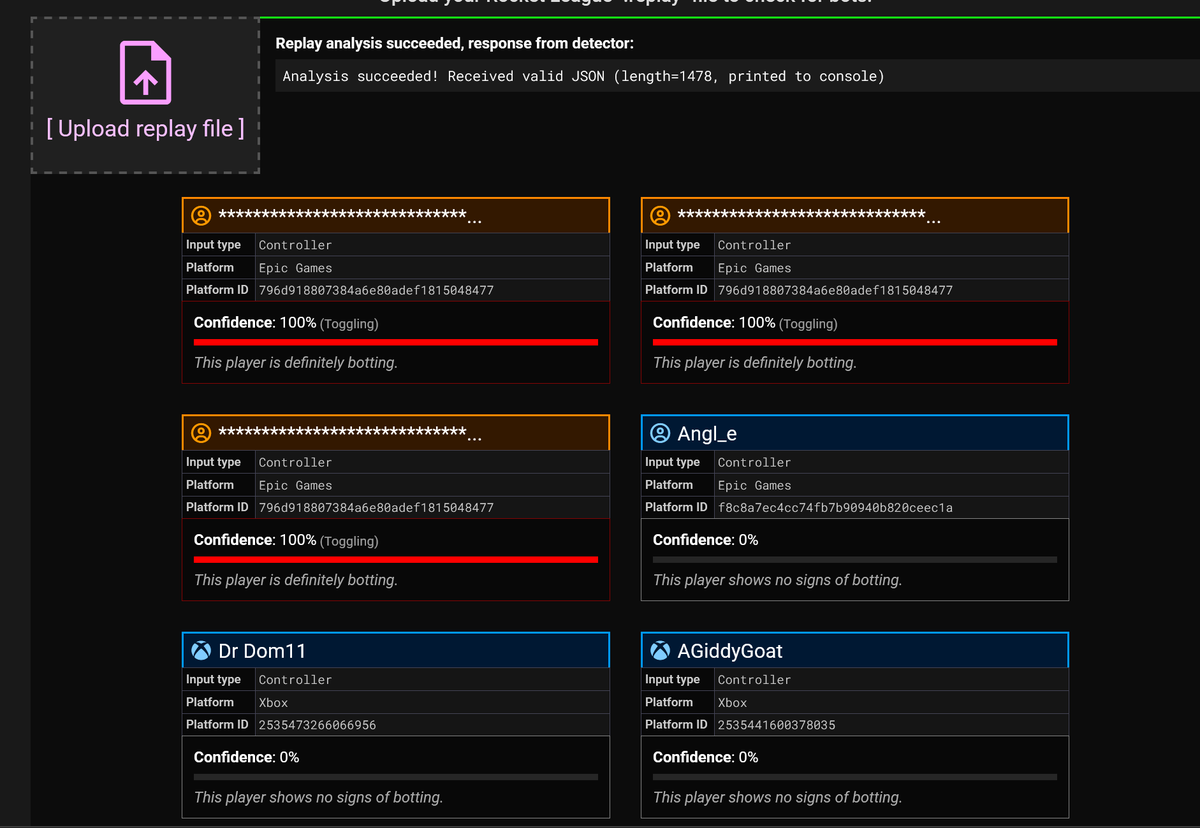Click the Dr Dom11 player name header
Screen dimensions: 1200x828
coord(396,650)
